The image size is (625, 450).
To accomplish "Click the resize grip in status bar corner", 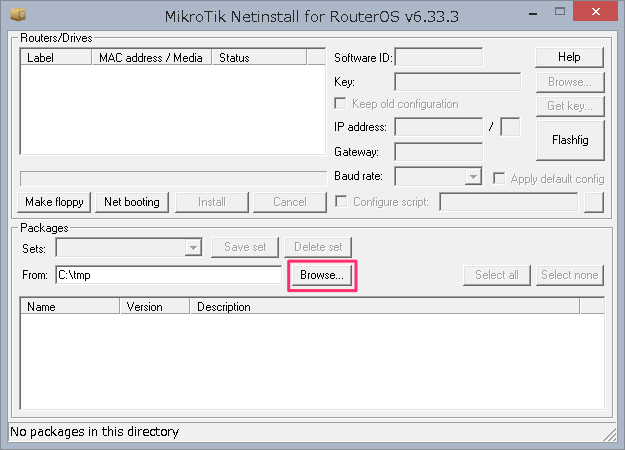I will [x=610, y=434].
